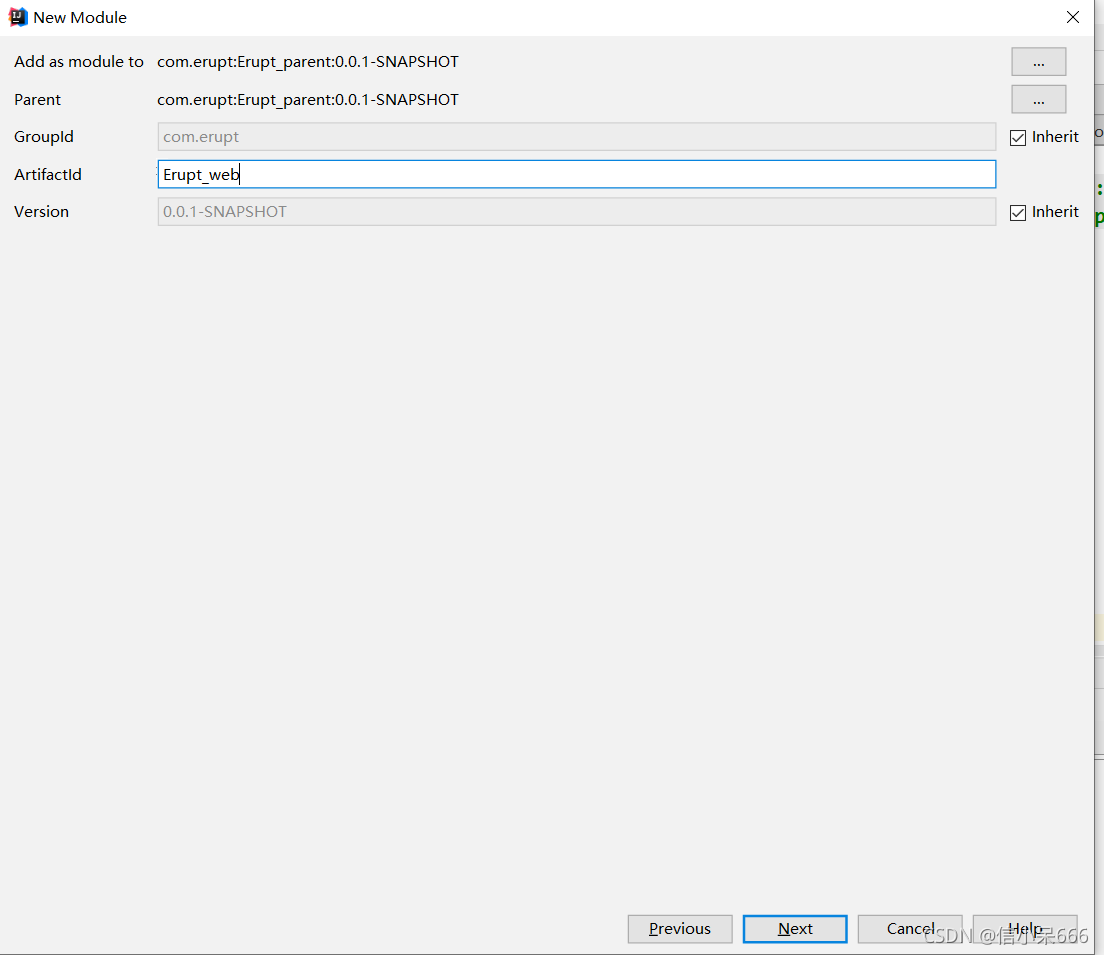The width and height of the screenshot is (1104, 955).
Task: Close the New Module dialog
Action: point(1072,17)
